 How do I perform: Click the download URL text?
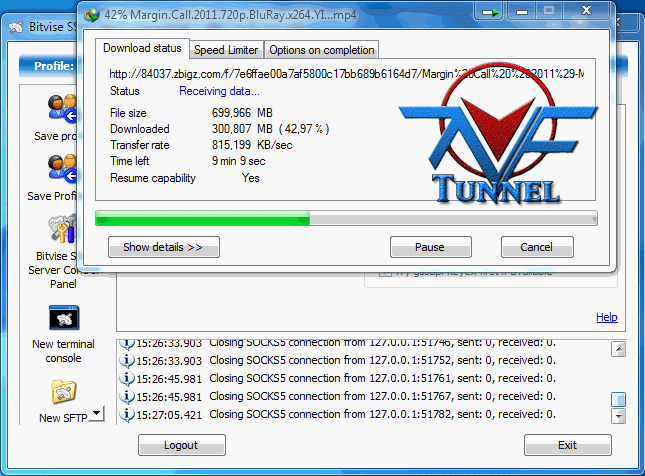tap(346, 74)
